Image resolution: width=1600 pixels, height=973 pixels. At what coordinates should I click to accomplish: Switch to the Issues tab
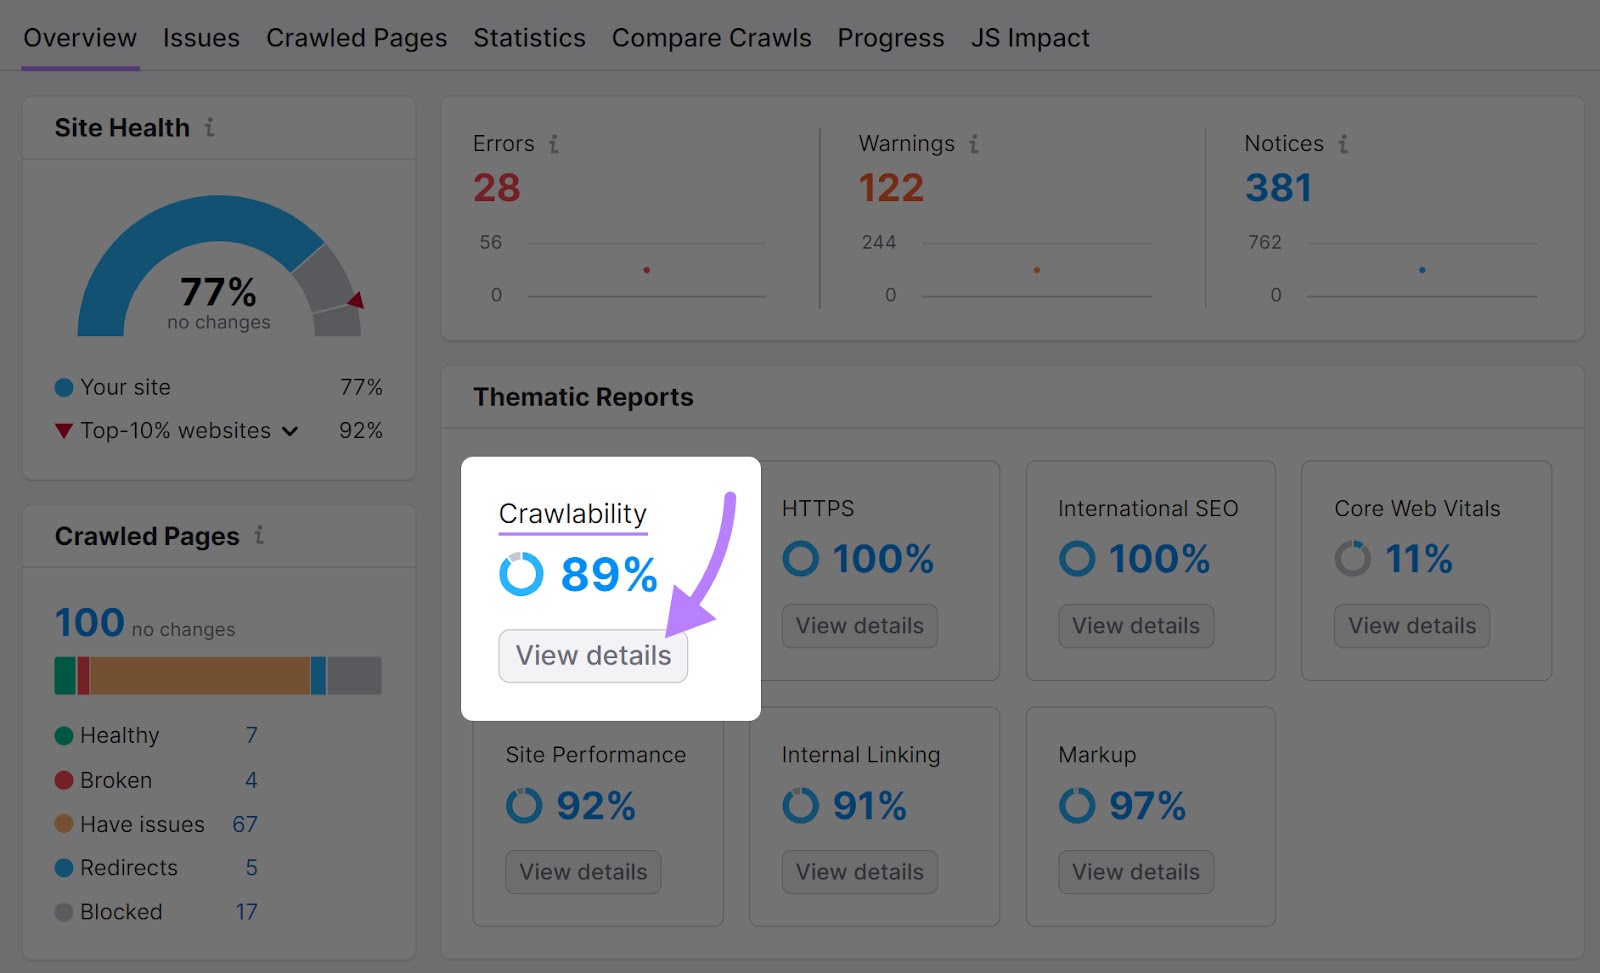[x=200, y=37]
